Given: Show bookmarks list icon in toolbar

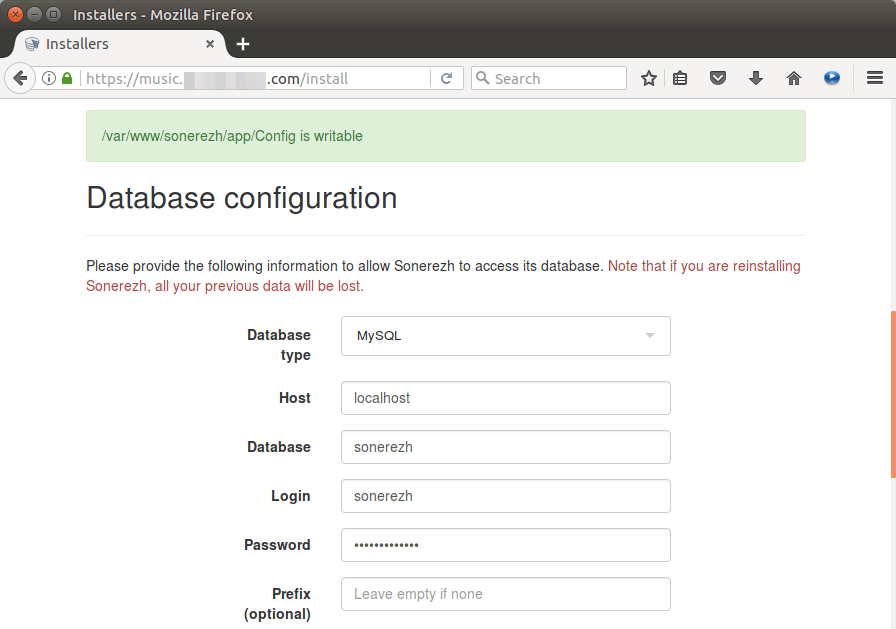Looking at the screenshot, I should point(681,78).
